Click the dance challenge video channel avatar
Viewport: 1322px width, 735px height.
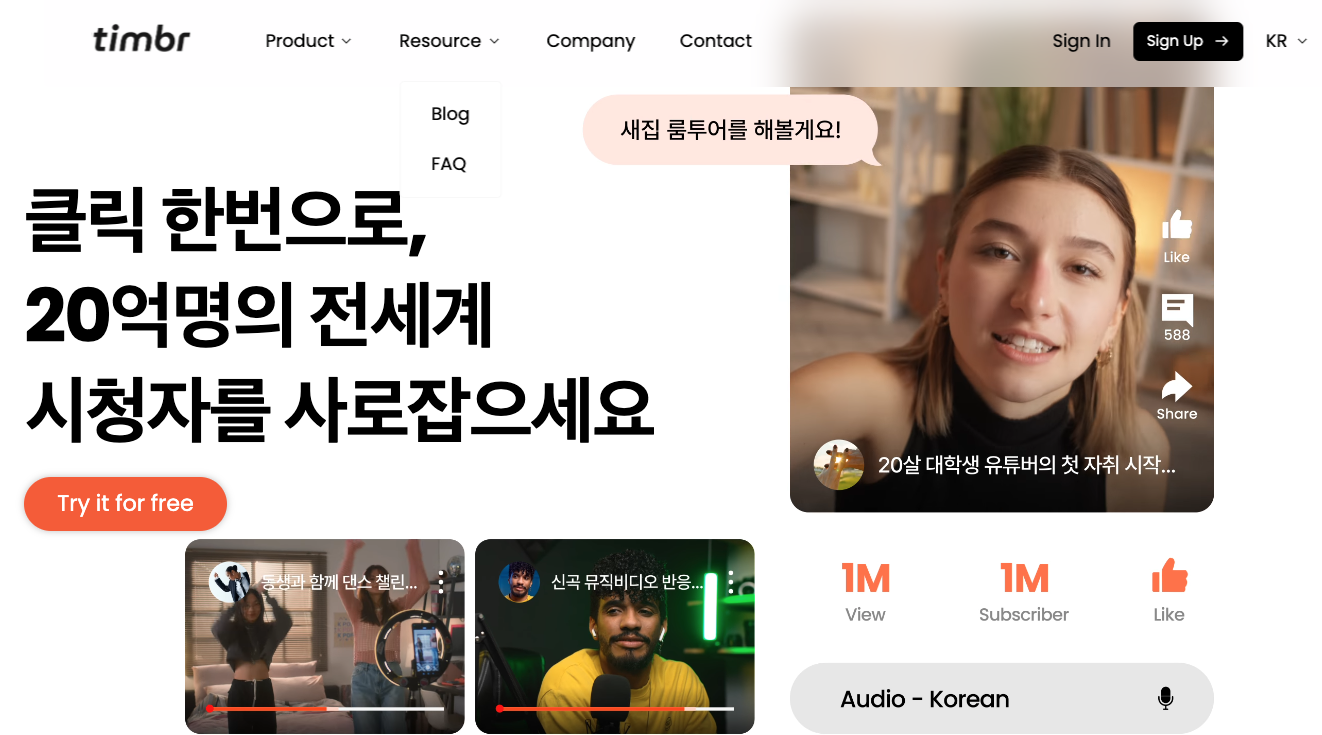click(230, 582)
